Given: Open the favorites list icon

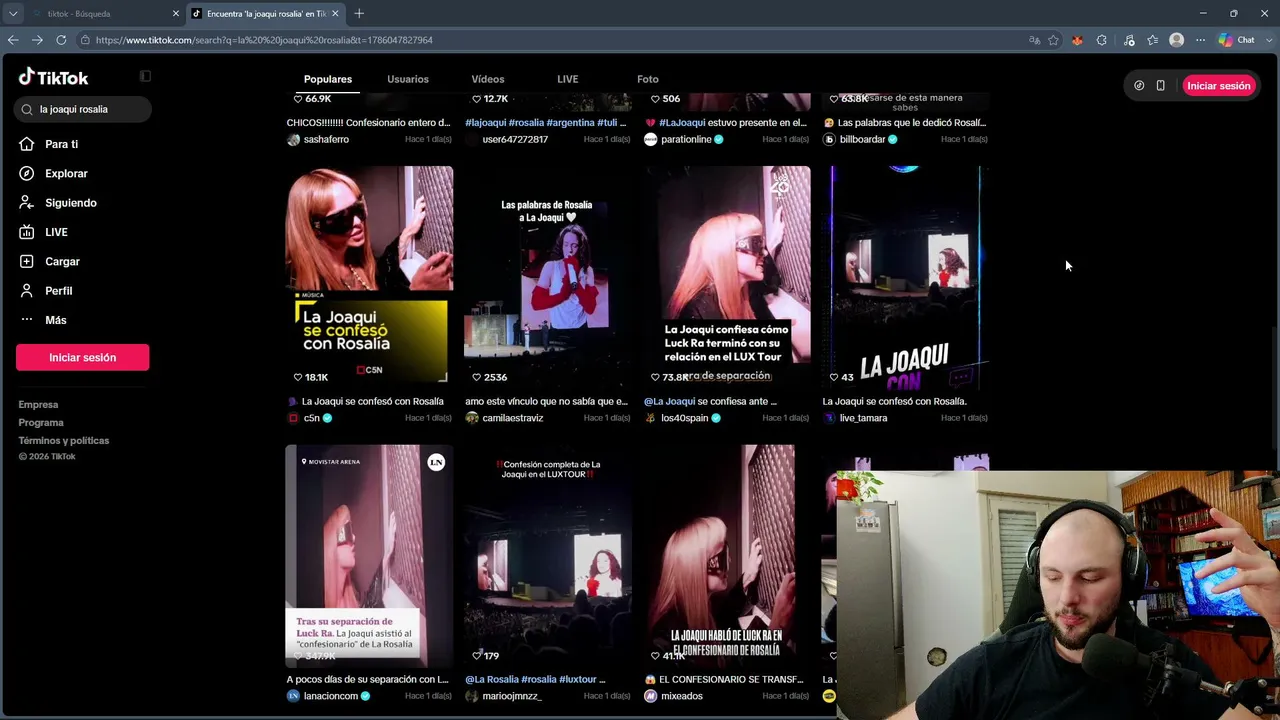Looking at the screenshot, I should [x=1152, y=40].
